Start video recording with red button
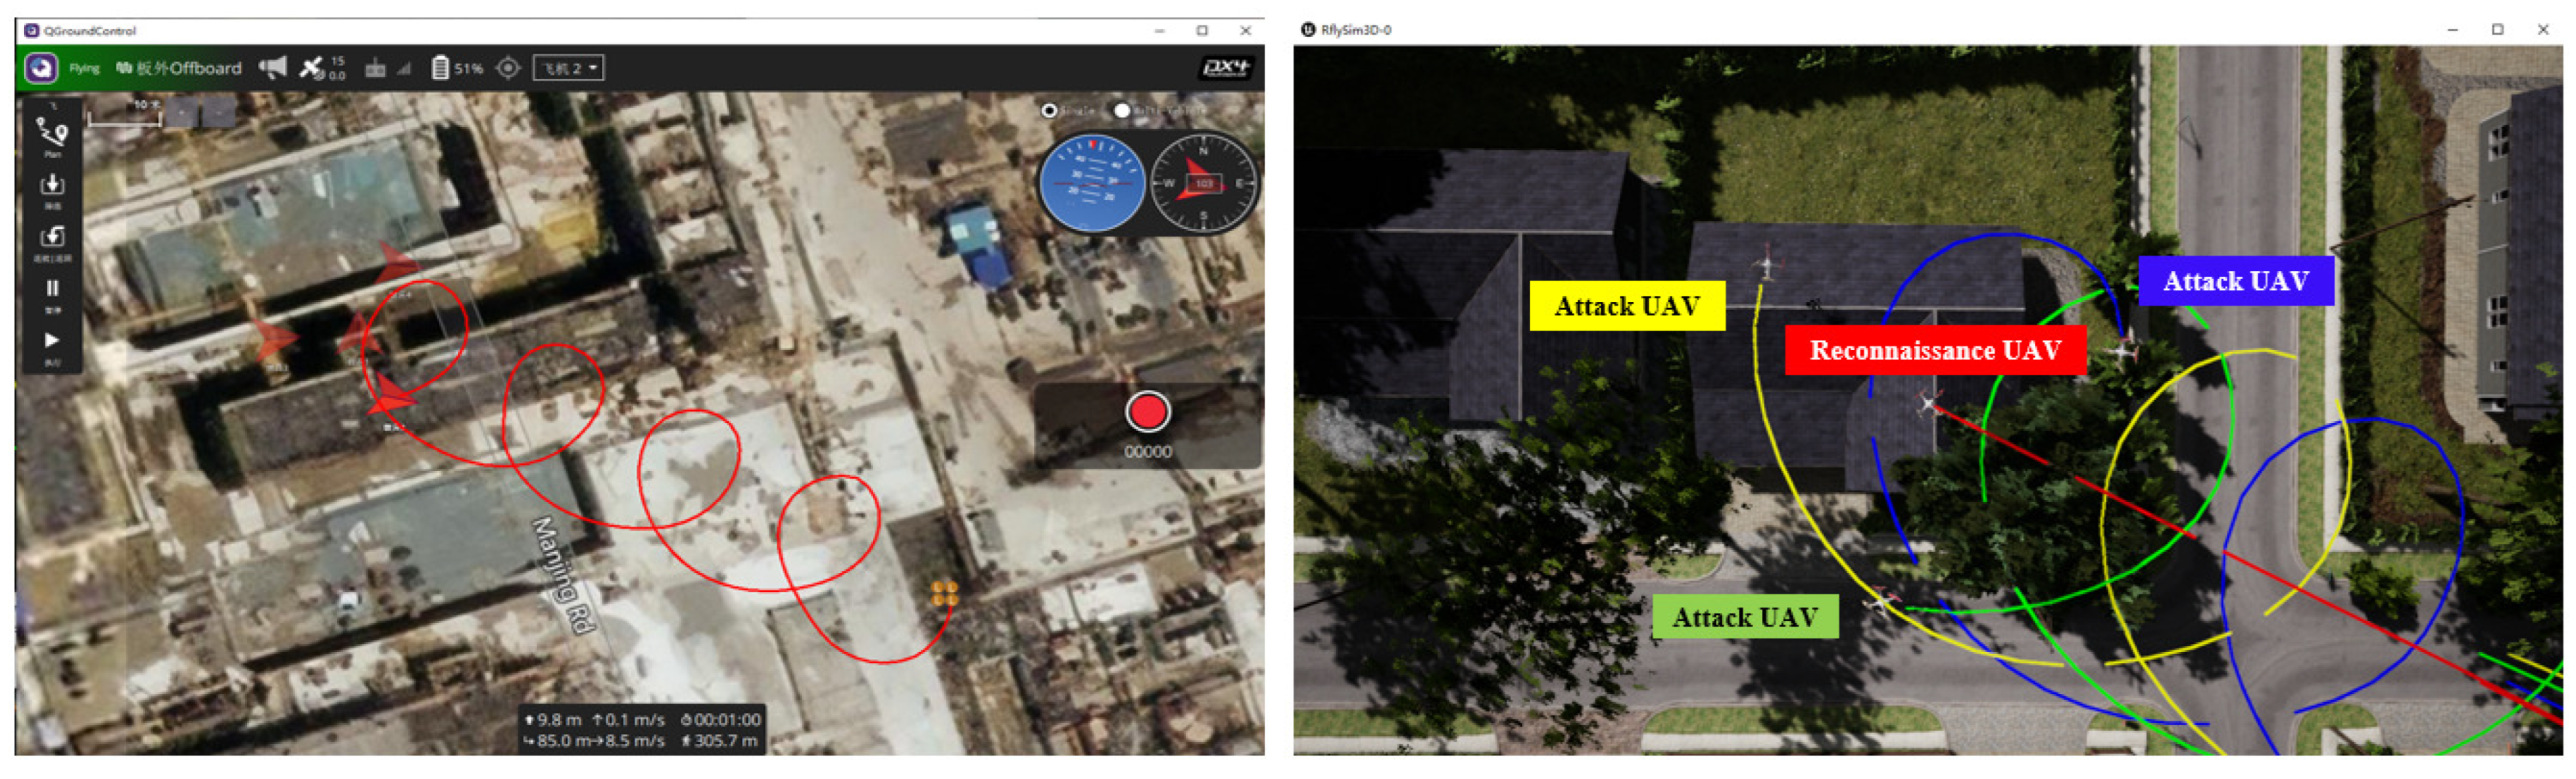Screen dimensions: 2576x779 coord(1147,412)
